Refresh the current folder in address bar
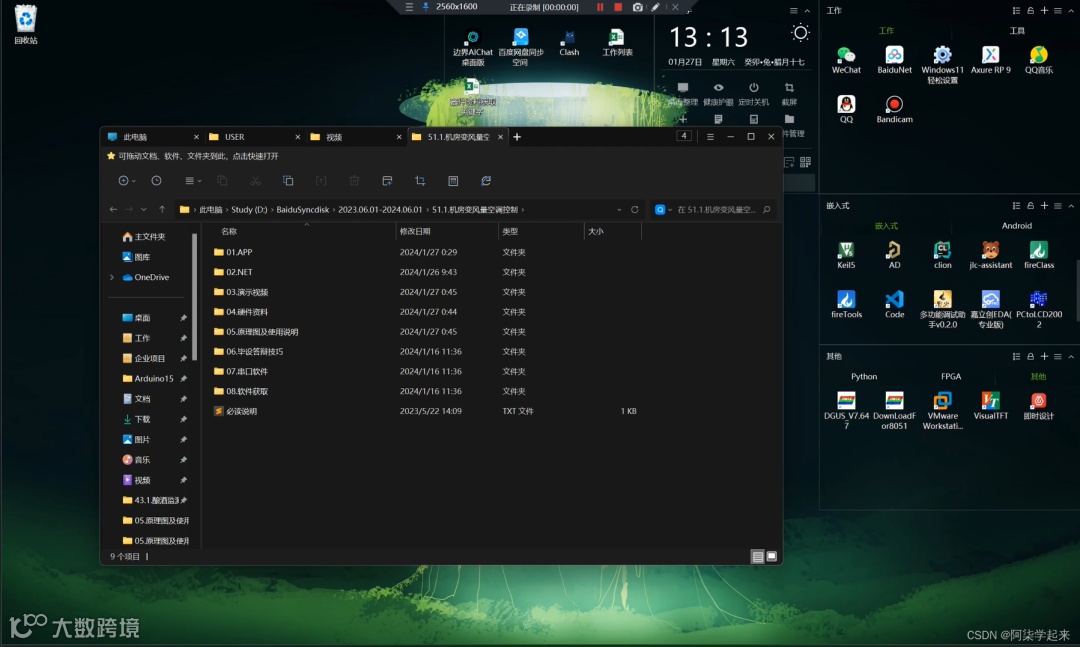Screen dimensions: 1080x647 pos(634,209)
